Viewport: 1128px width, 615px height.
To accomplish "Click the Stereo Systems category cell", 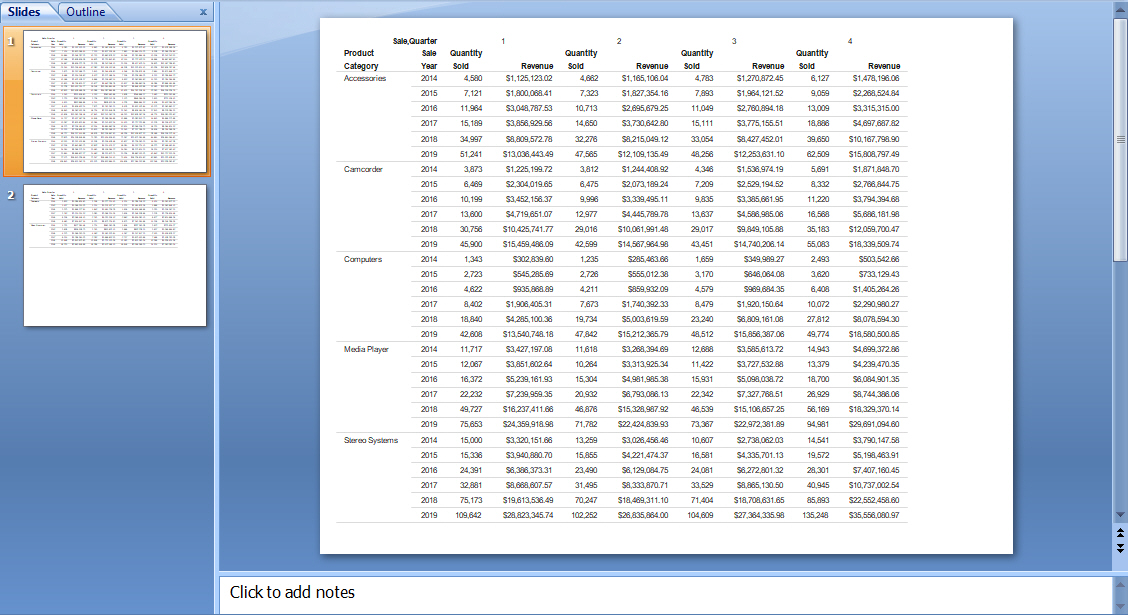I will click(370, 440).
